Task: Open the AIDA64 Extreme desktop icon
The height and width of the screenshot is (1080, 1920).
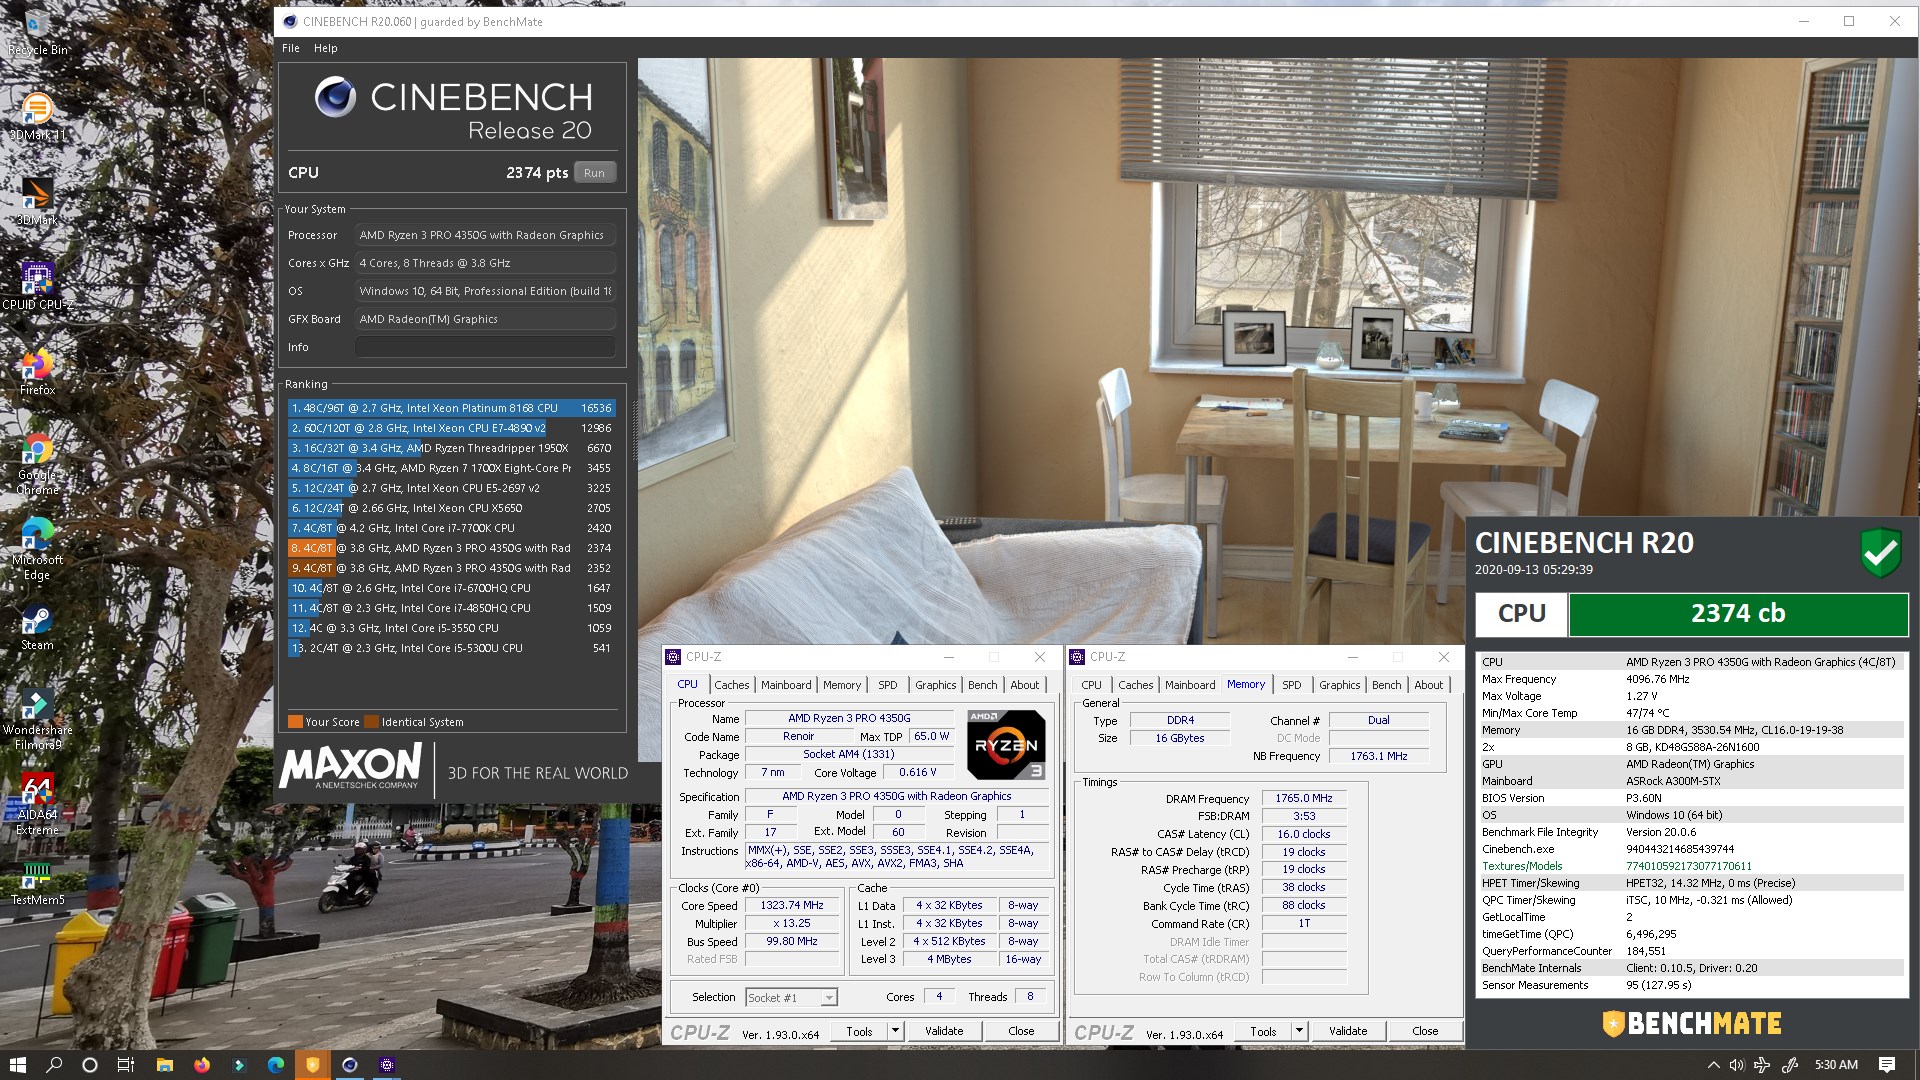Action: (37, 804)
